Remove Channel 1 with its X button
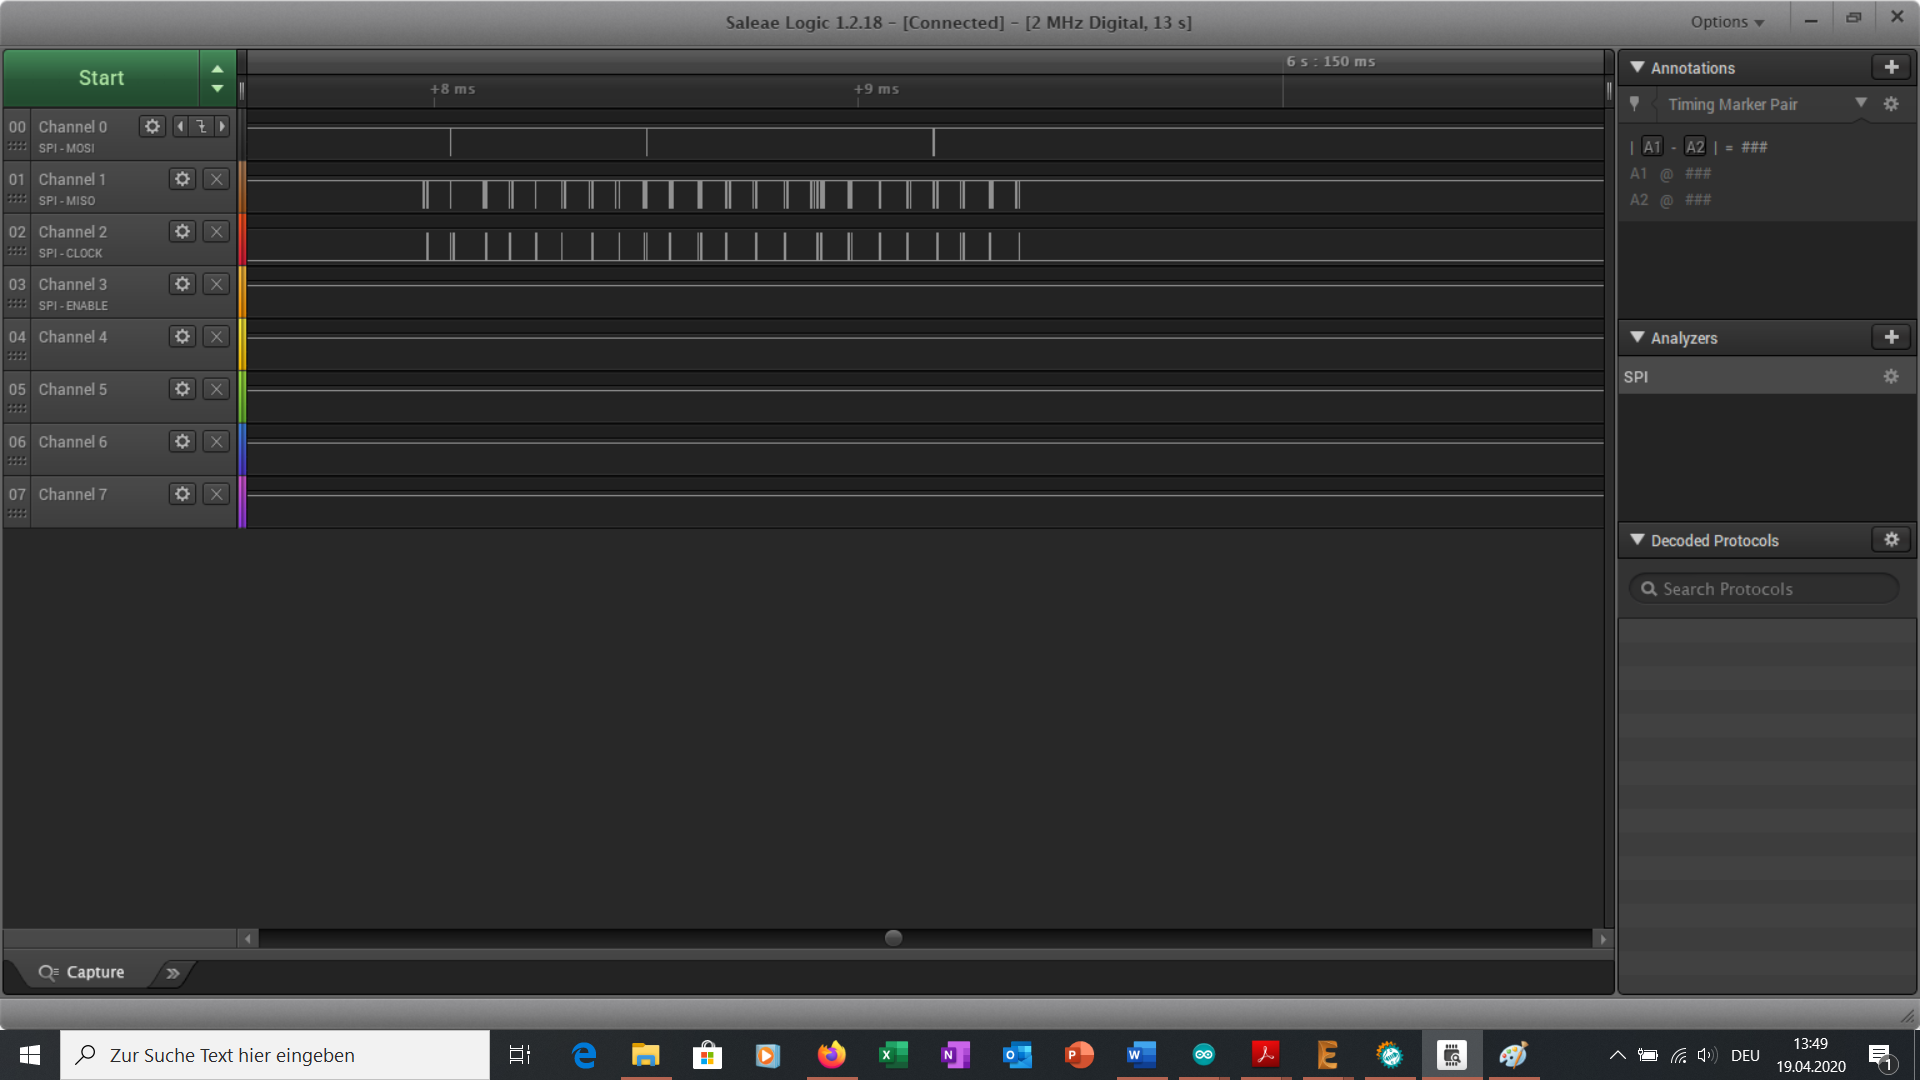Viewport: 1920px width, 1080px height. pyautogui.click(x=216, y=179)
